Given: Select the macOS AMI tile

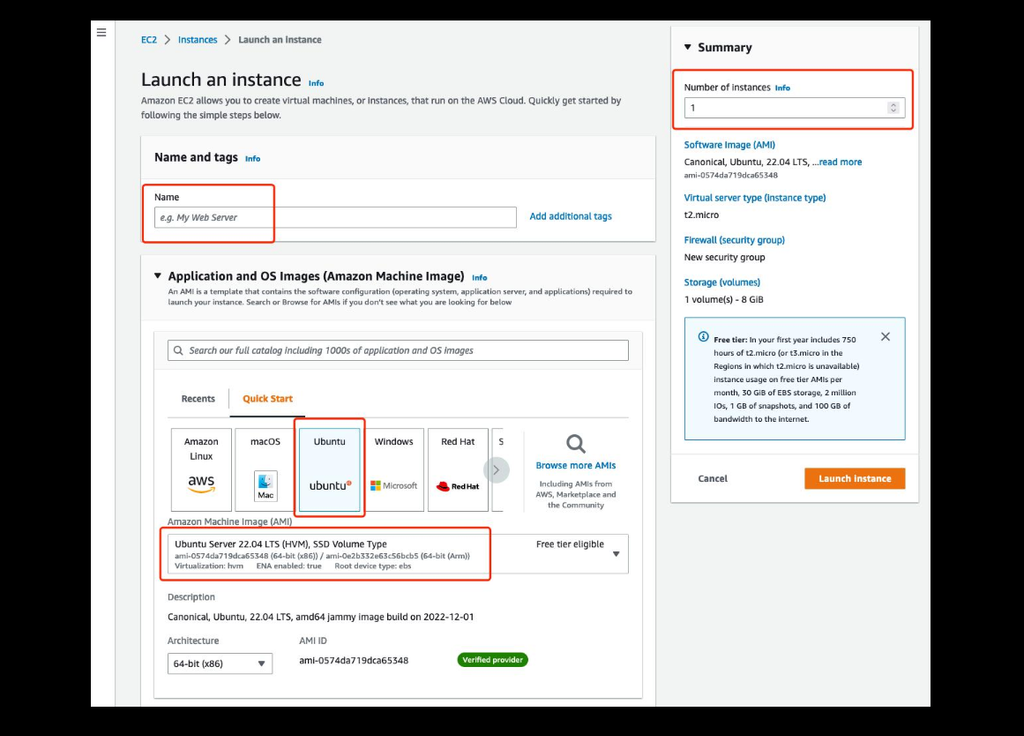Looking at the screenshot, I should 265,470.
